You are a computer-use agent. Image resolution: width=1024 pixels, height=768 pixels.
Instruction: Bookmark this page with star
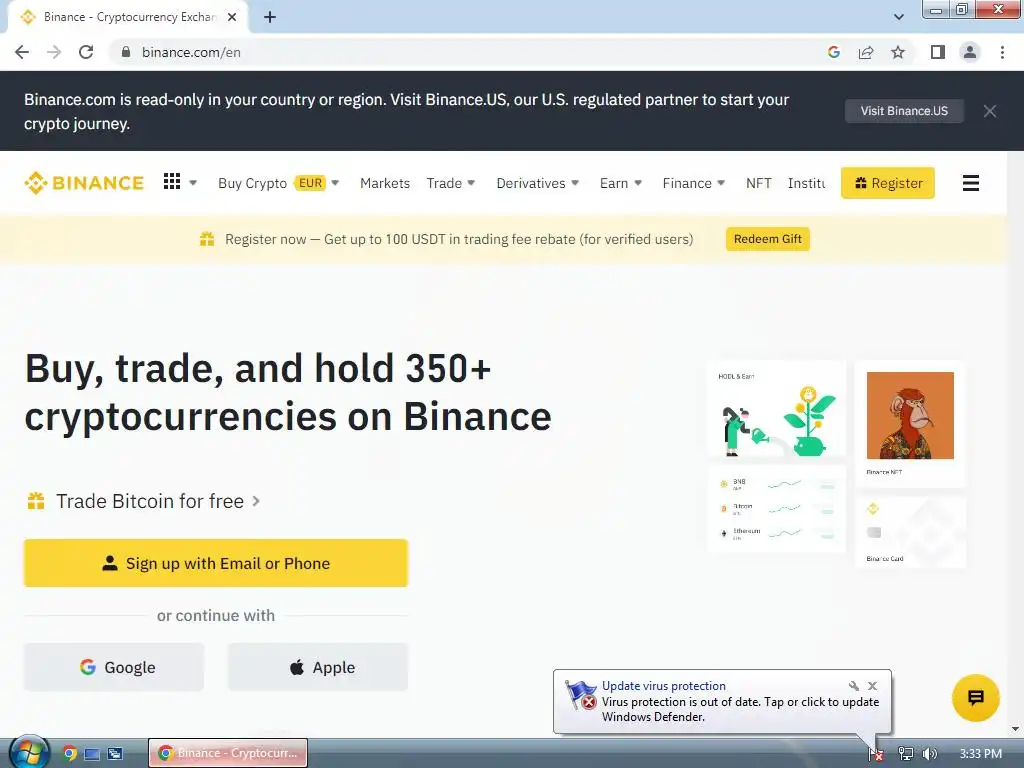[x=898, y=52]
